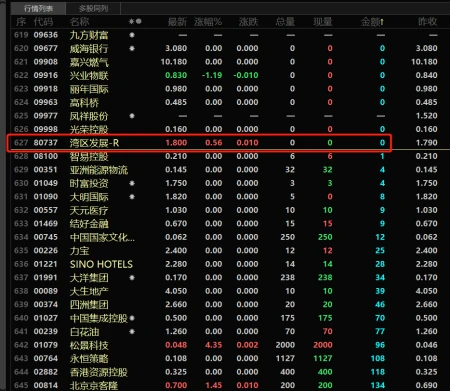Screen dimensions: 450x391
Task: Select the 四洲集团 stock name
Action: [x=89, y=305]
